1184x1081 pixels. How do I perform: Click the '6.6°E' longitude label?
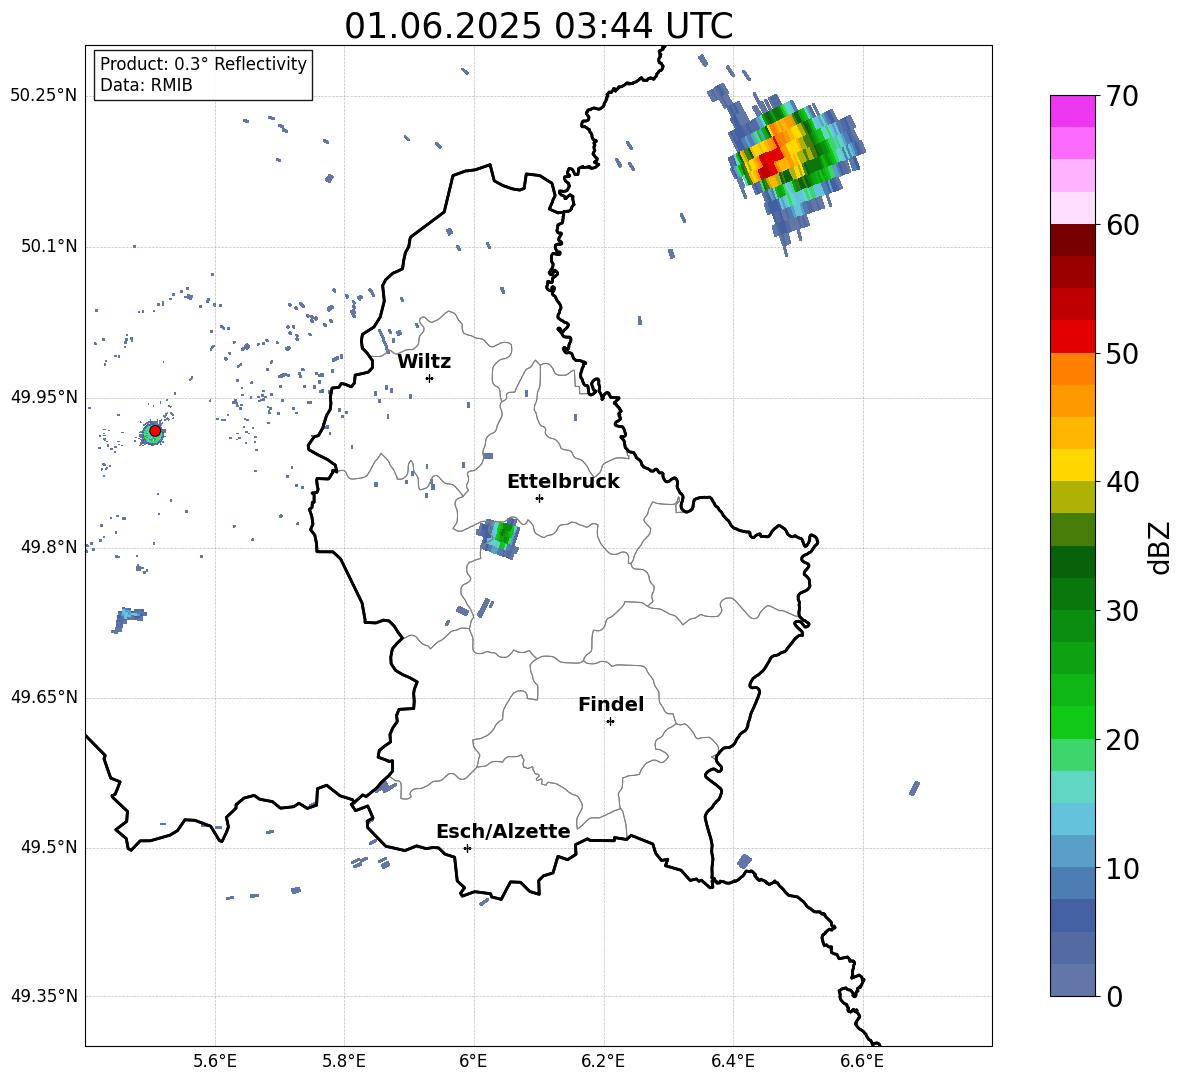[862, 1062]
